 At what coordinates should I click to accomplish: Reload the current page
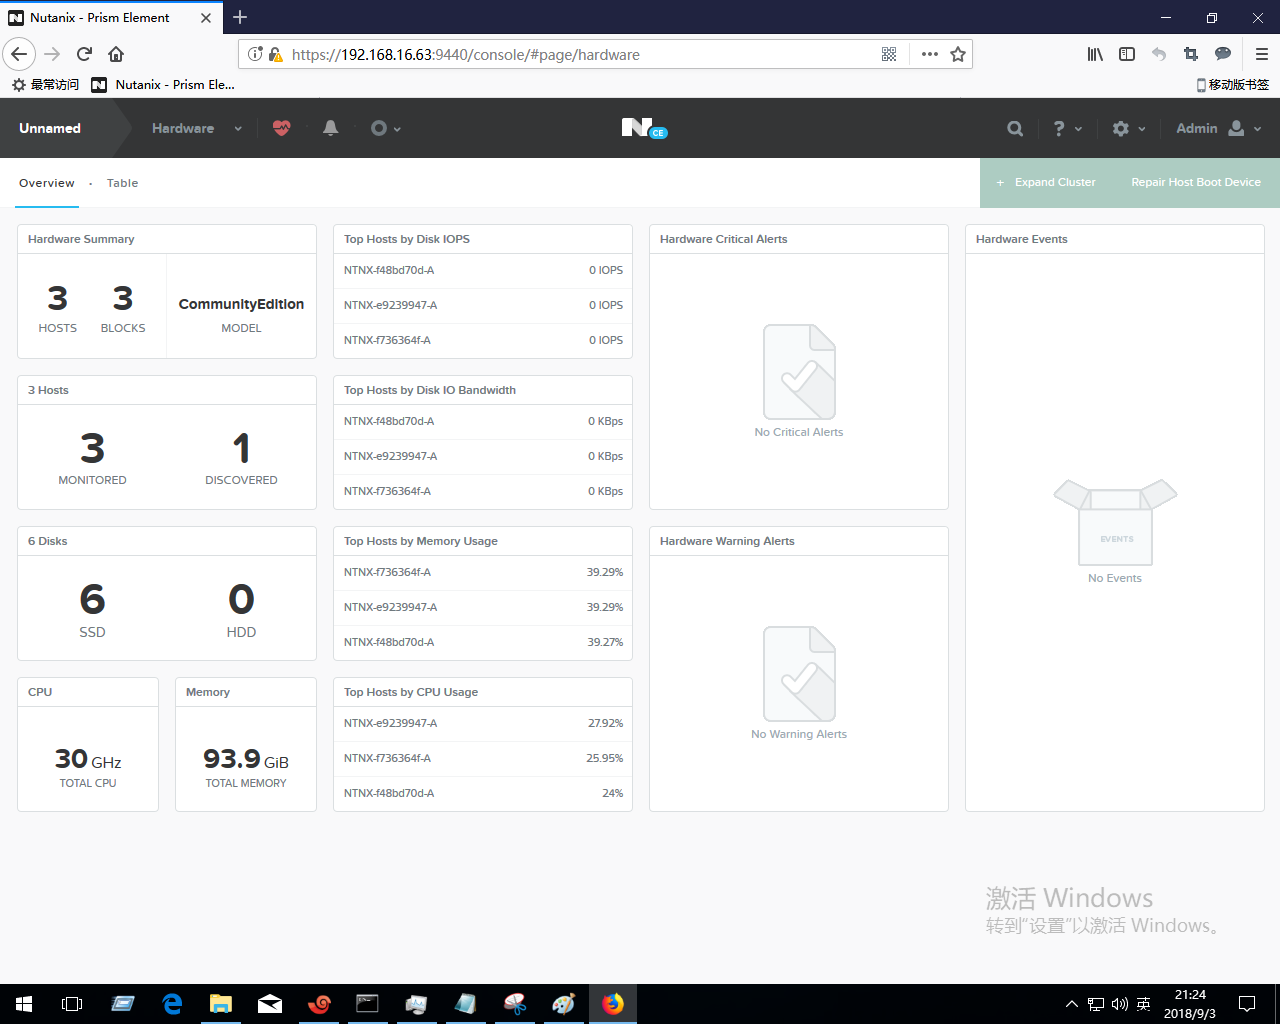coord(84,54)
